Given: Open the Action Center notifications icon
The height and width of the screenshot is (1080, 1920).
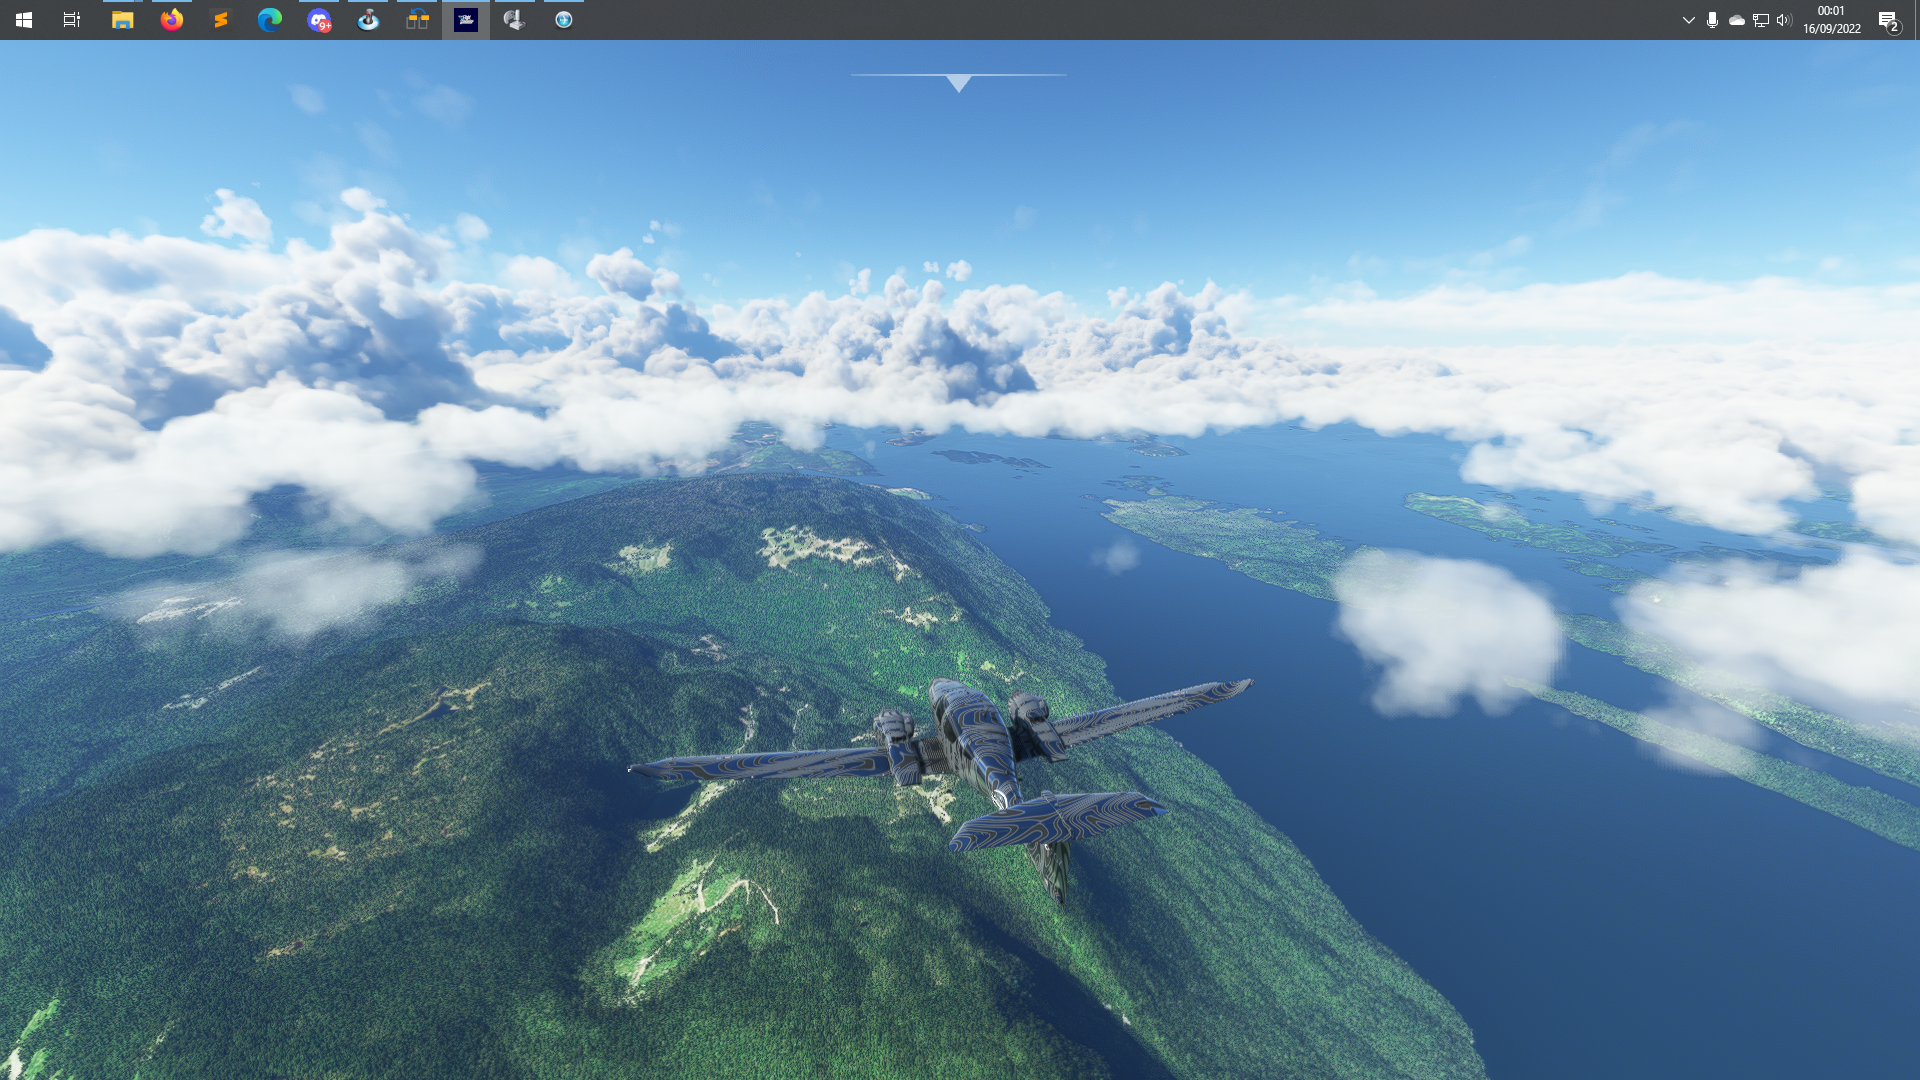Looking at the screenshot, I should pyautogui.click(x=1888, y=20).
